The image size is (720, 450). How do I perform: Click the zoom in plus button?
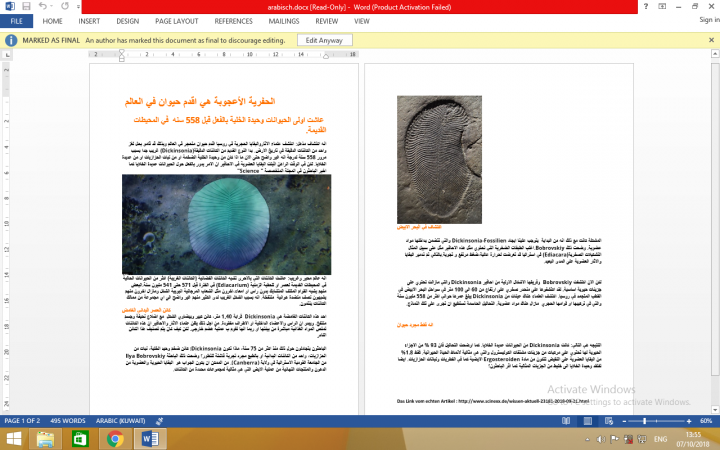[689, 421]
